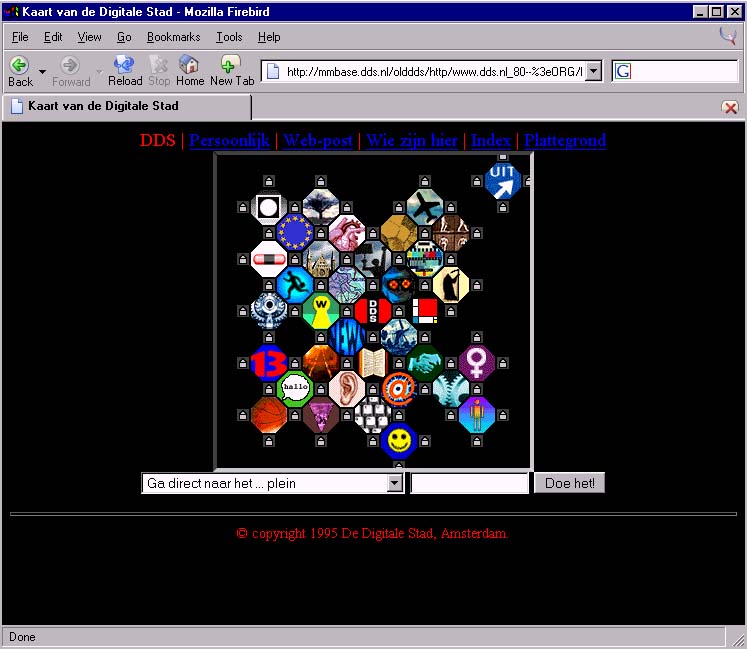This screenshot has height=649, width=747.
Task: Follow the 'Wie zijn hier' link
Action: (x=412, y=140)
